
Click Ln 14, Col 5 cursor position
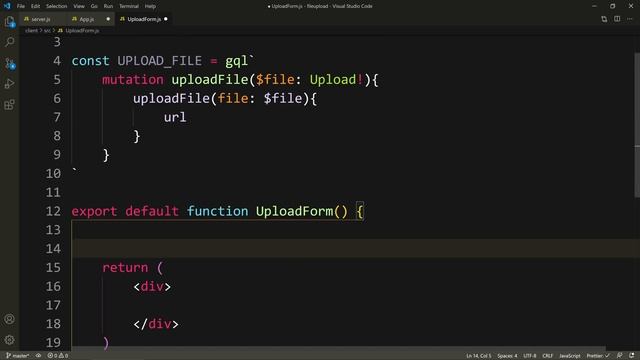click(x=479, y=356)
